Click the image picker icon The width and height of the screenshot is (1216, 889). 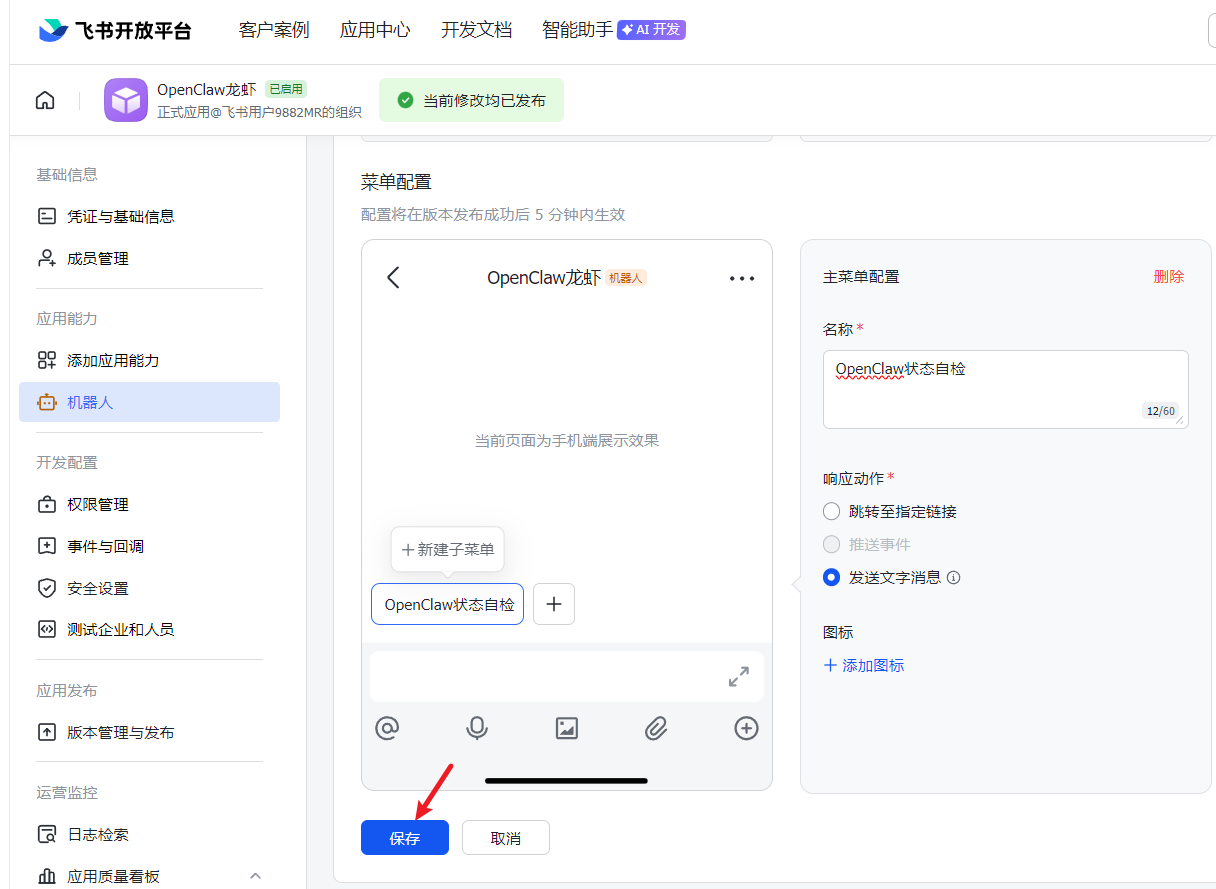(x=567, y=728)
